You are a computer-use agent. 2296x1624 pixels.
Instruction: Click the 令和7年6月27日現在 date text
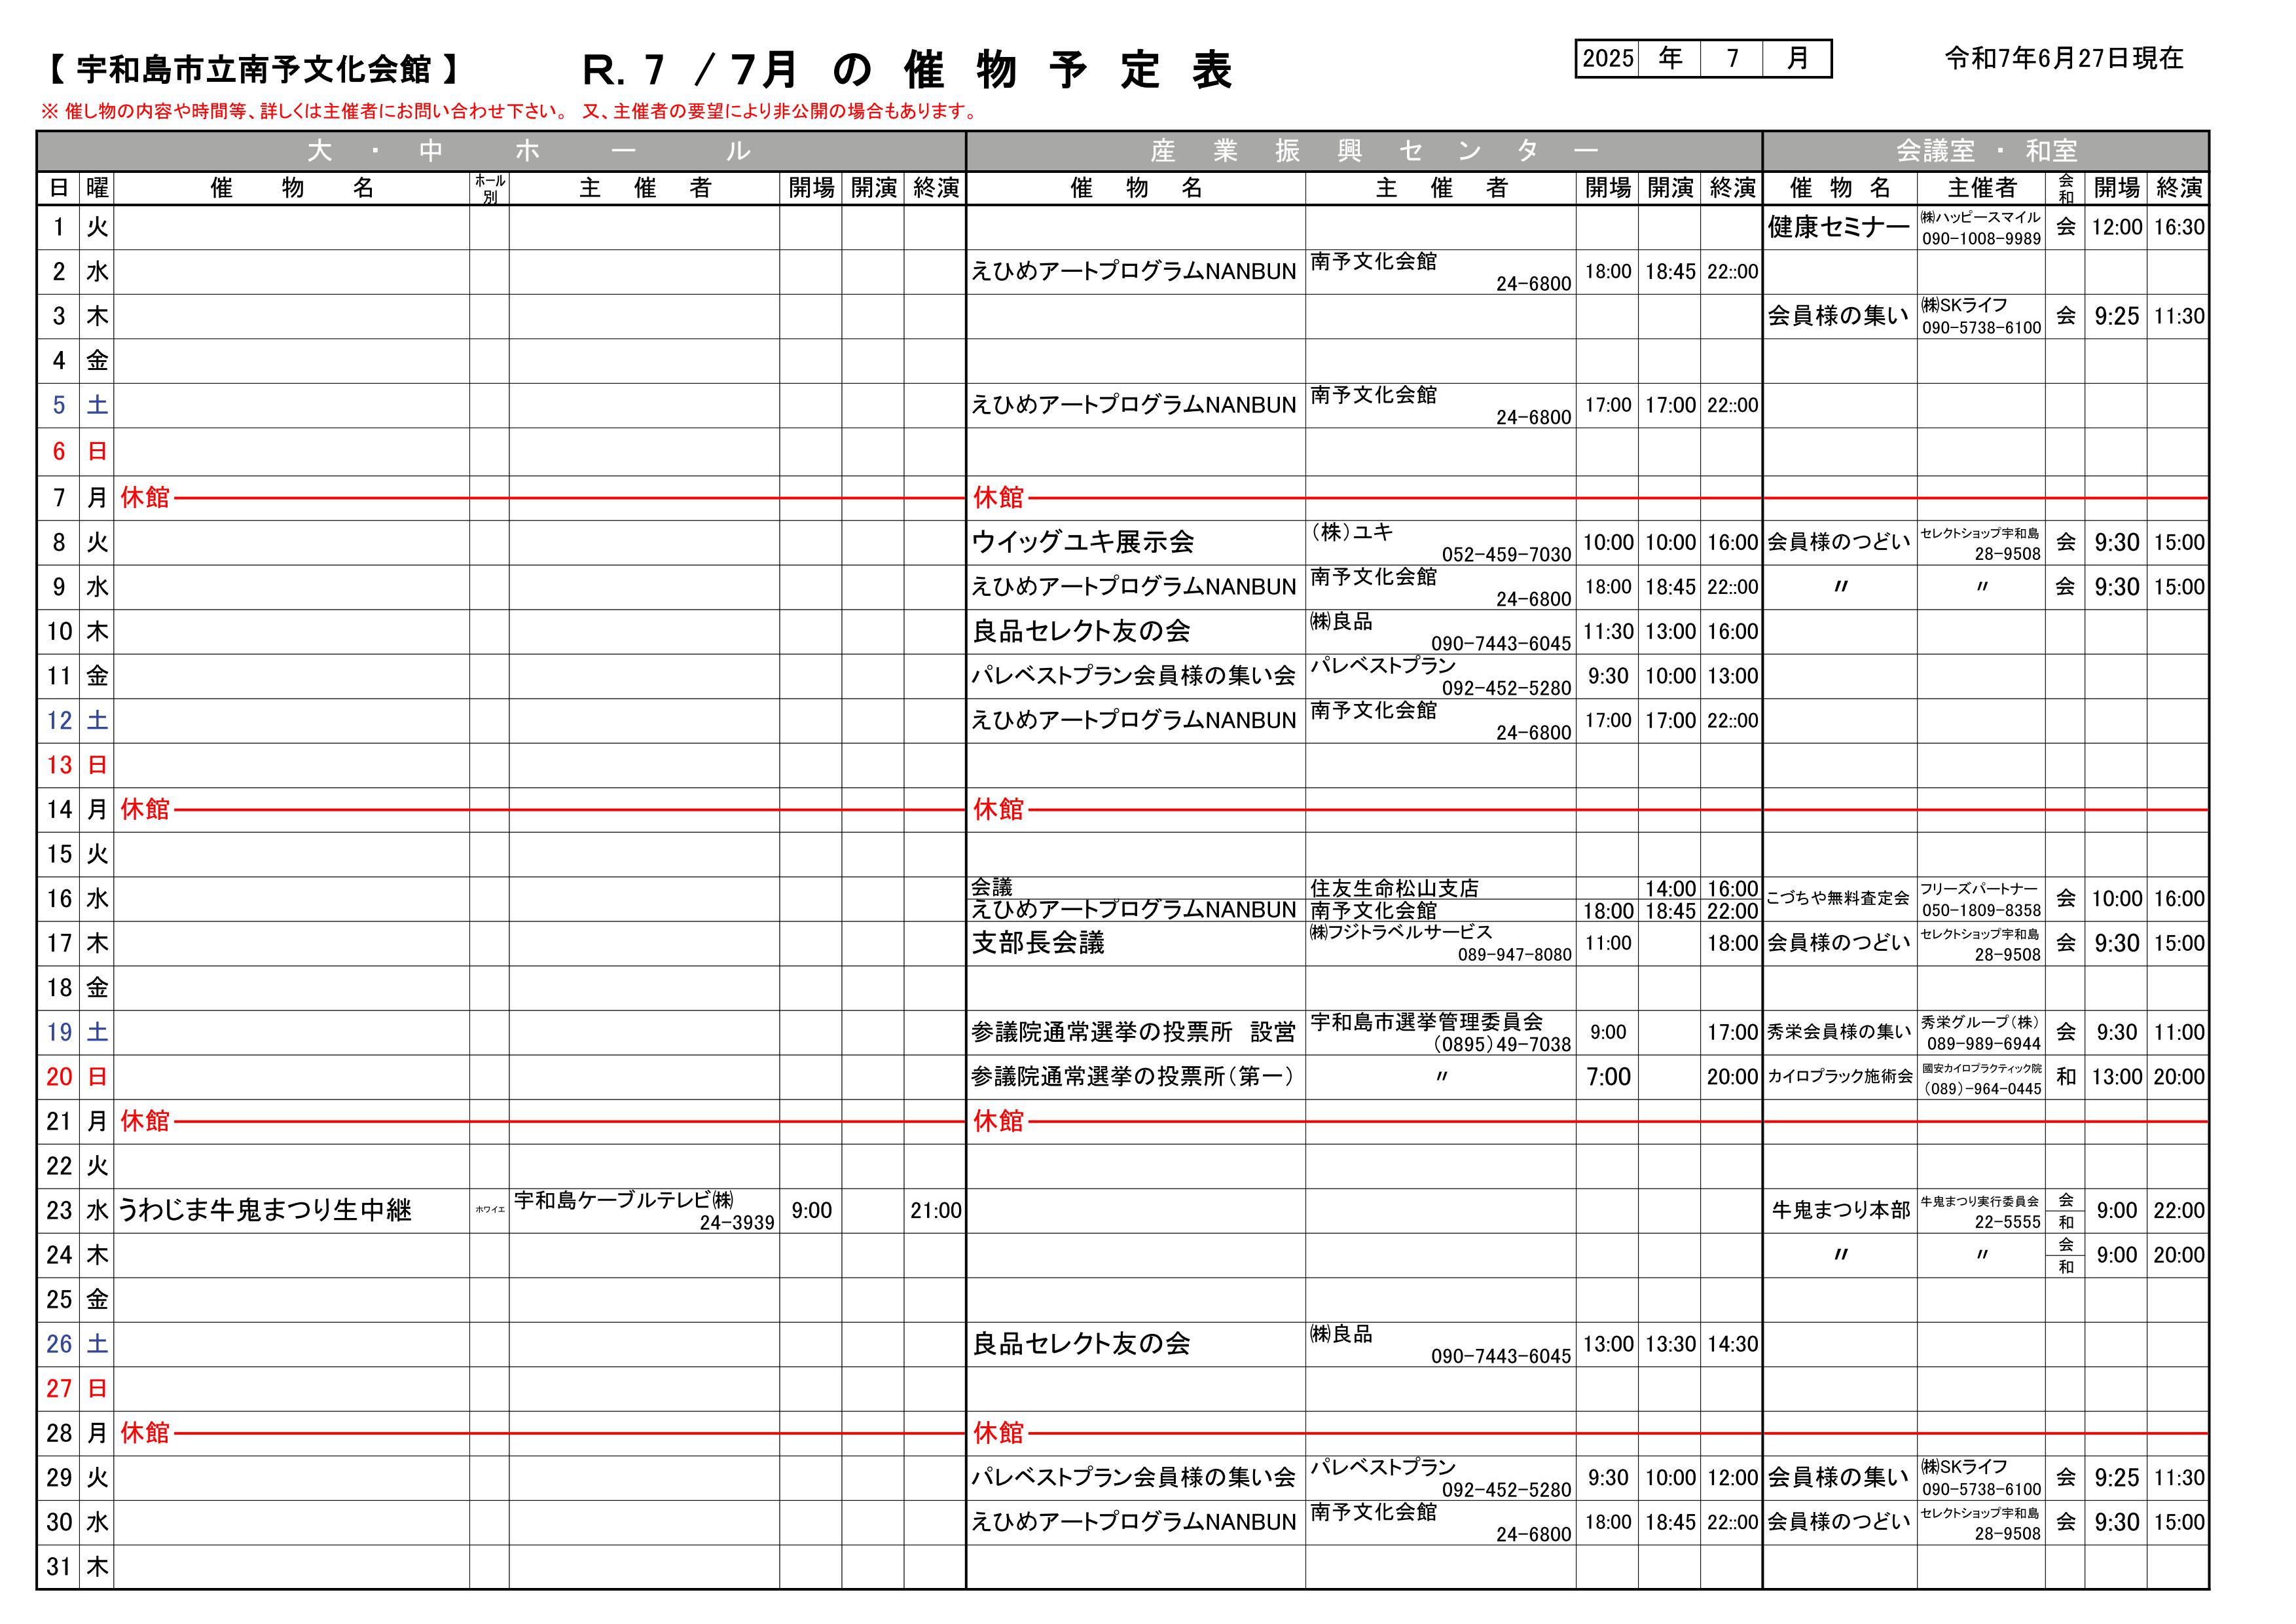click(x=2064, y=59)
